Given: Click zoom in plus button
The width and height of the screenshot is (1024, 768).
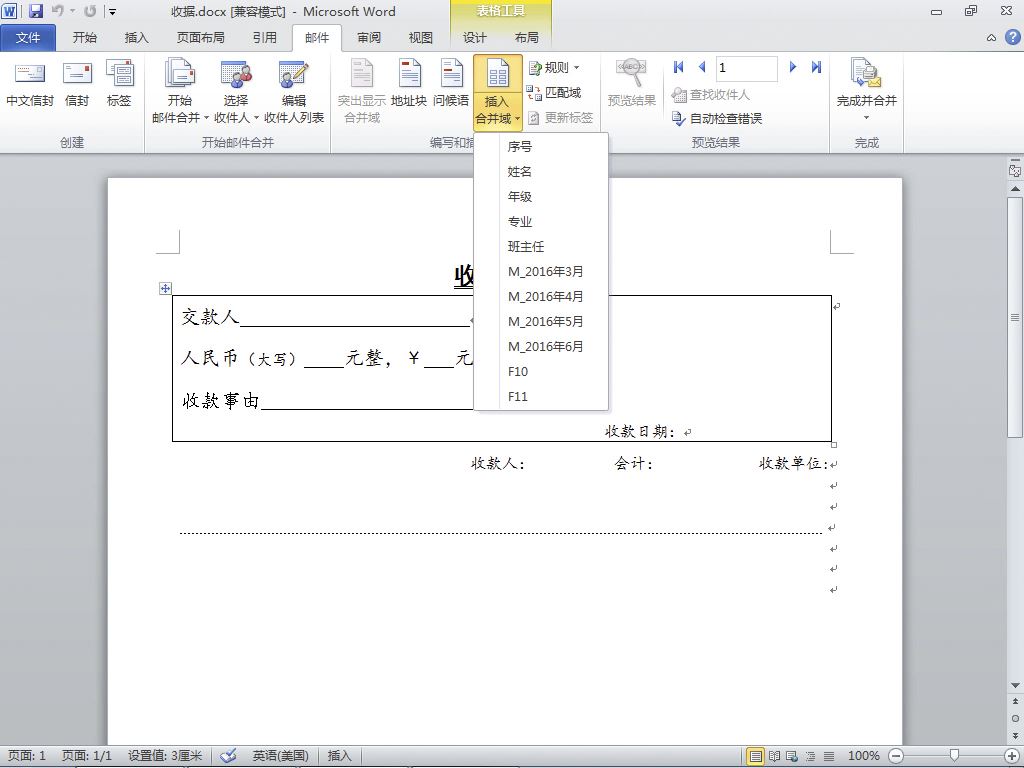Looking at the screenshot, I should click(1012, 756).
